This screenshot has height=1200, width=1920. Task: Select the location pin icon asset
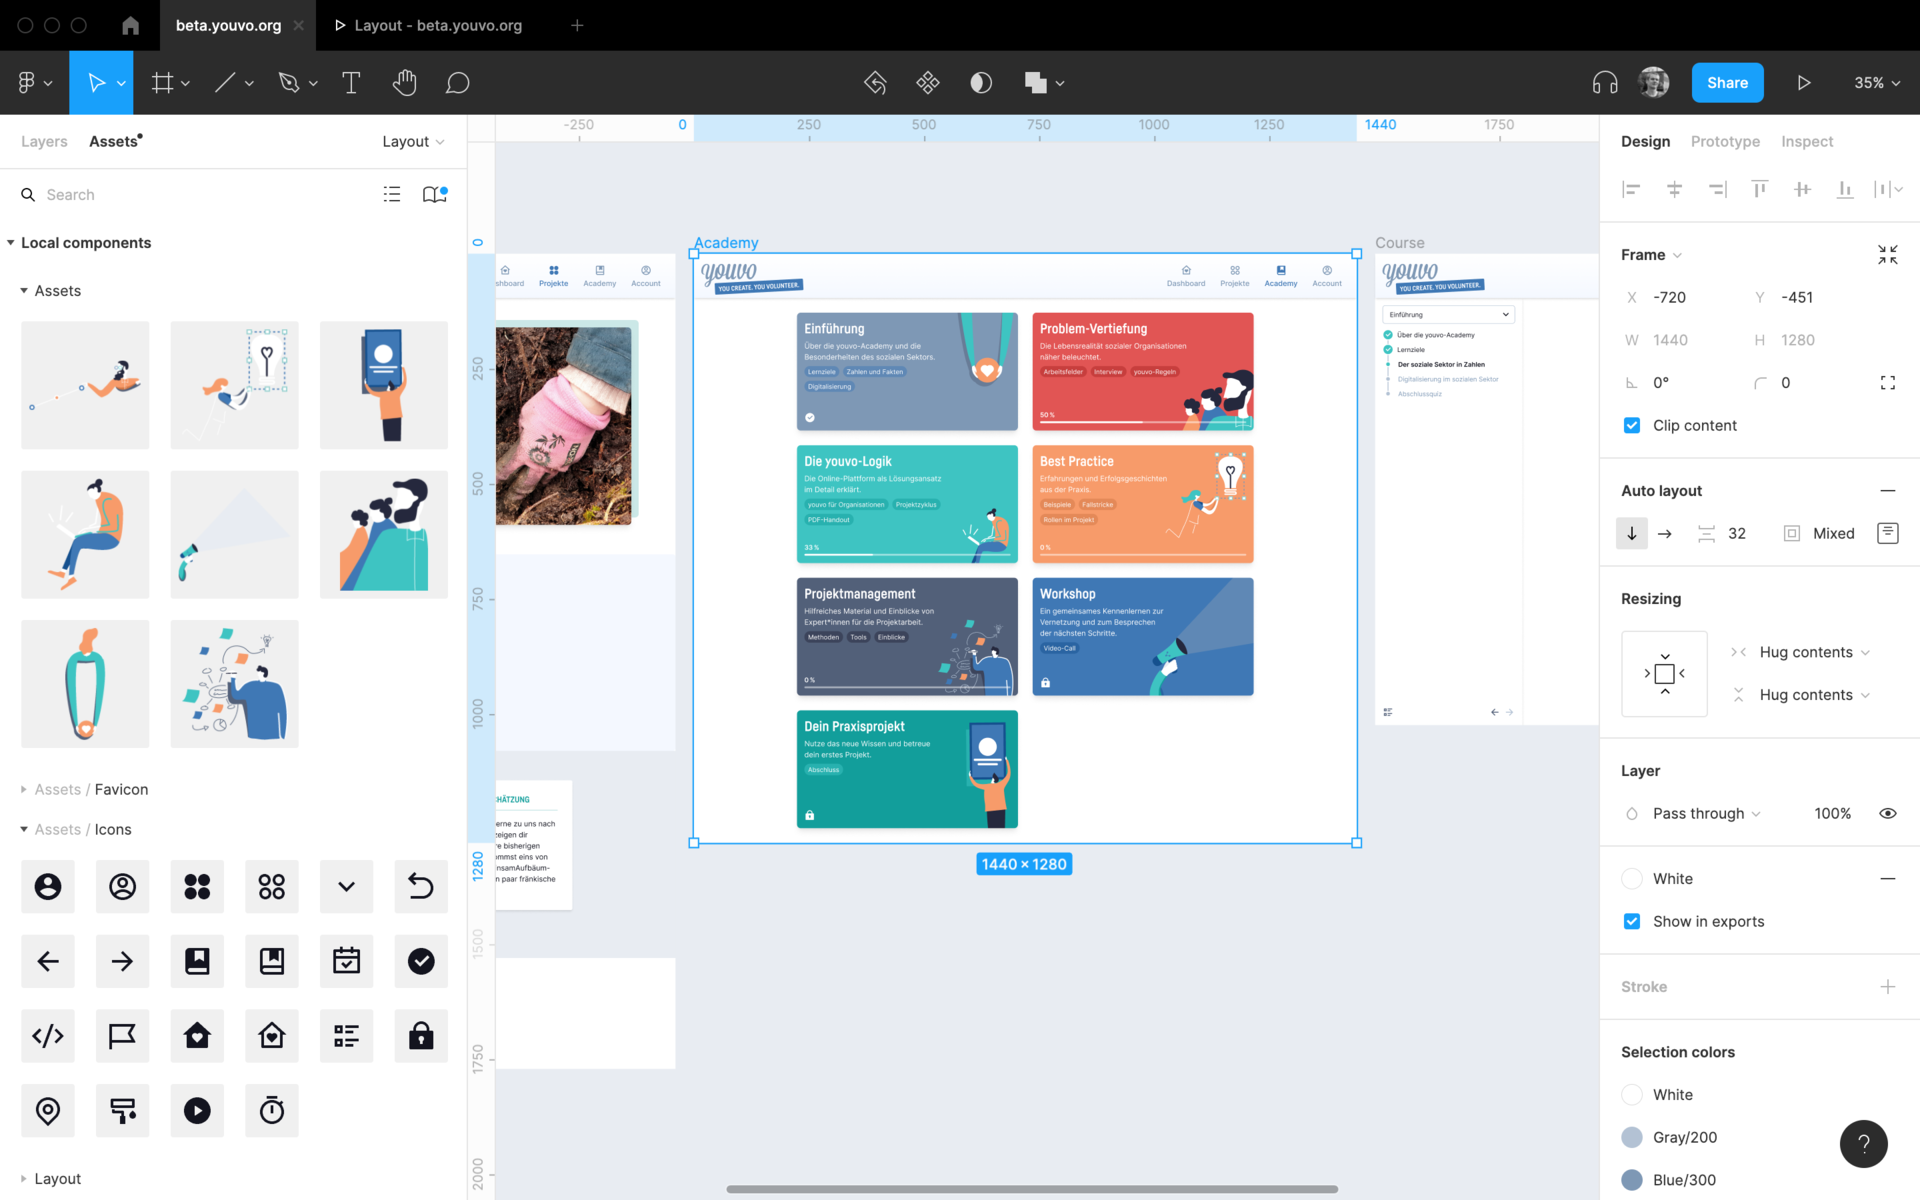(48, 1110)
